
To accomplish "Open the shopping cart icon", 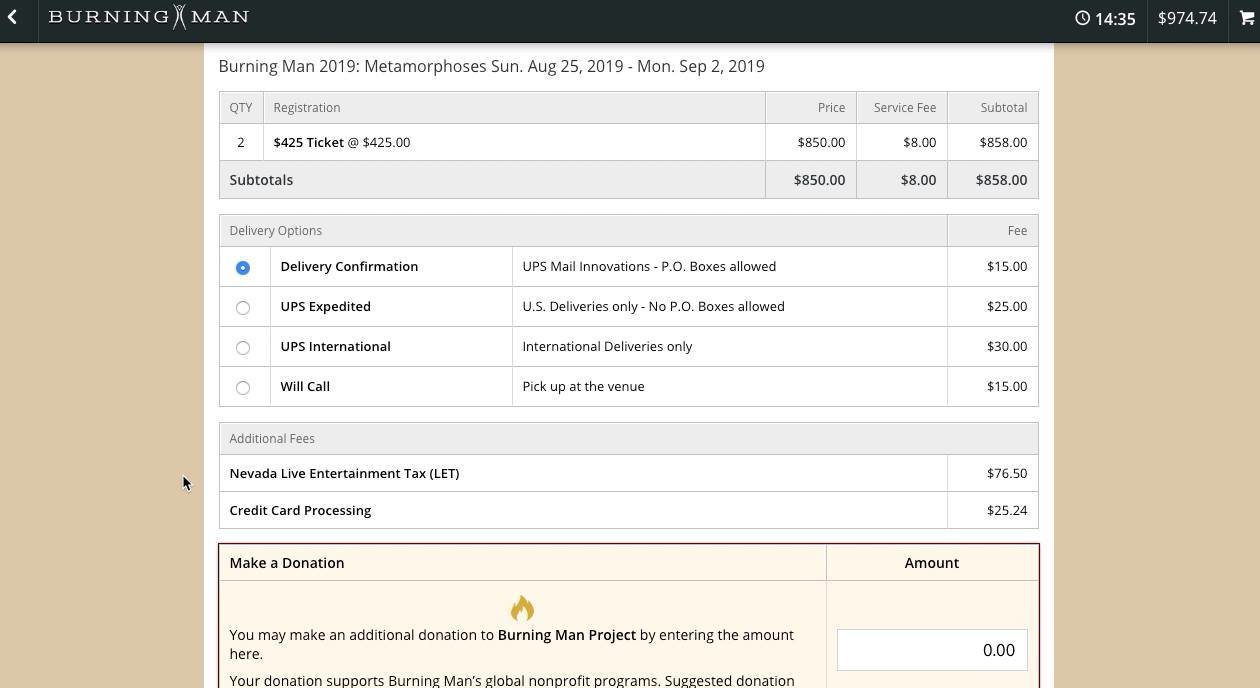I will pos(1247,18).
